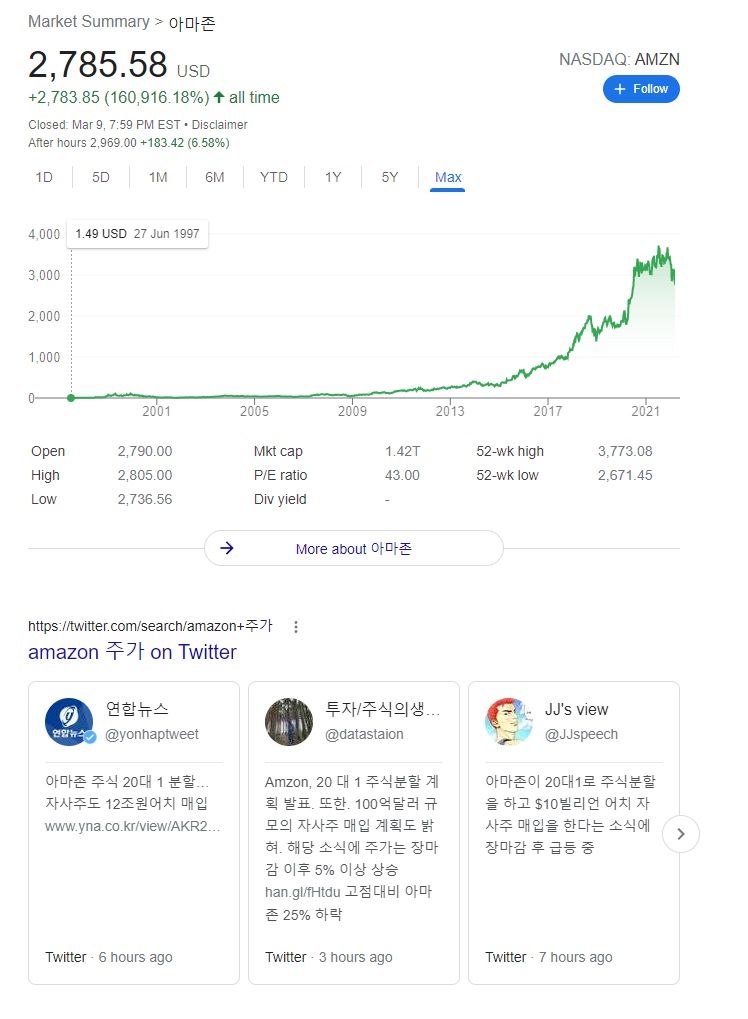Click the Follow button for AMZN
The image size is (748, 1019).
[x=641, y=89]
